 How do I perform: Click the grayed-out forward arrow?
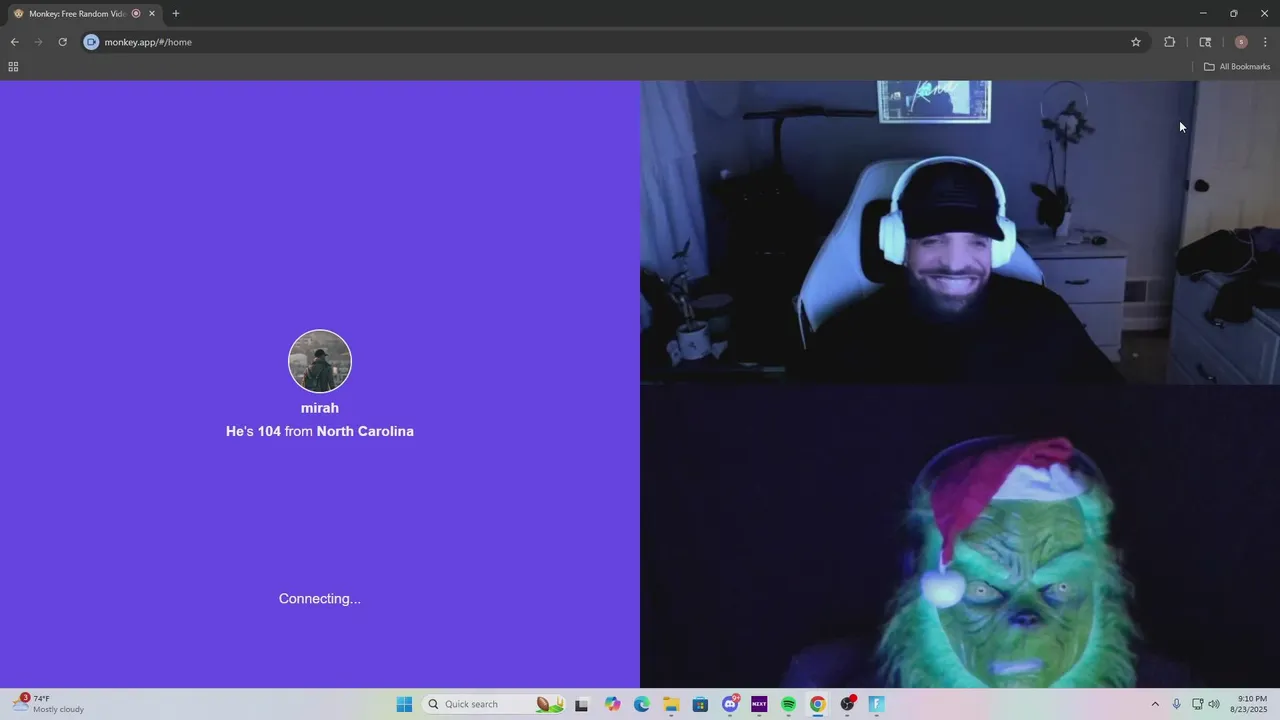click(38, 42)
